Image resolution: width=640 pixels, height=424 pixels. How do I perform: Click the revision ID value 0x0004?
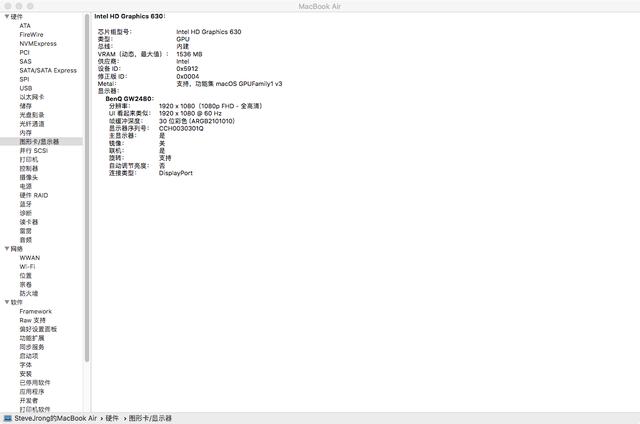click(188, 76)
